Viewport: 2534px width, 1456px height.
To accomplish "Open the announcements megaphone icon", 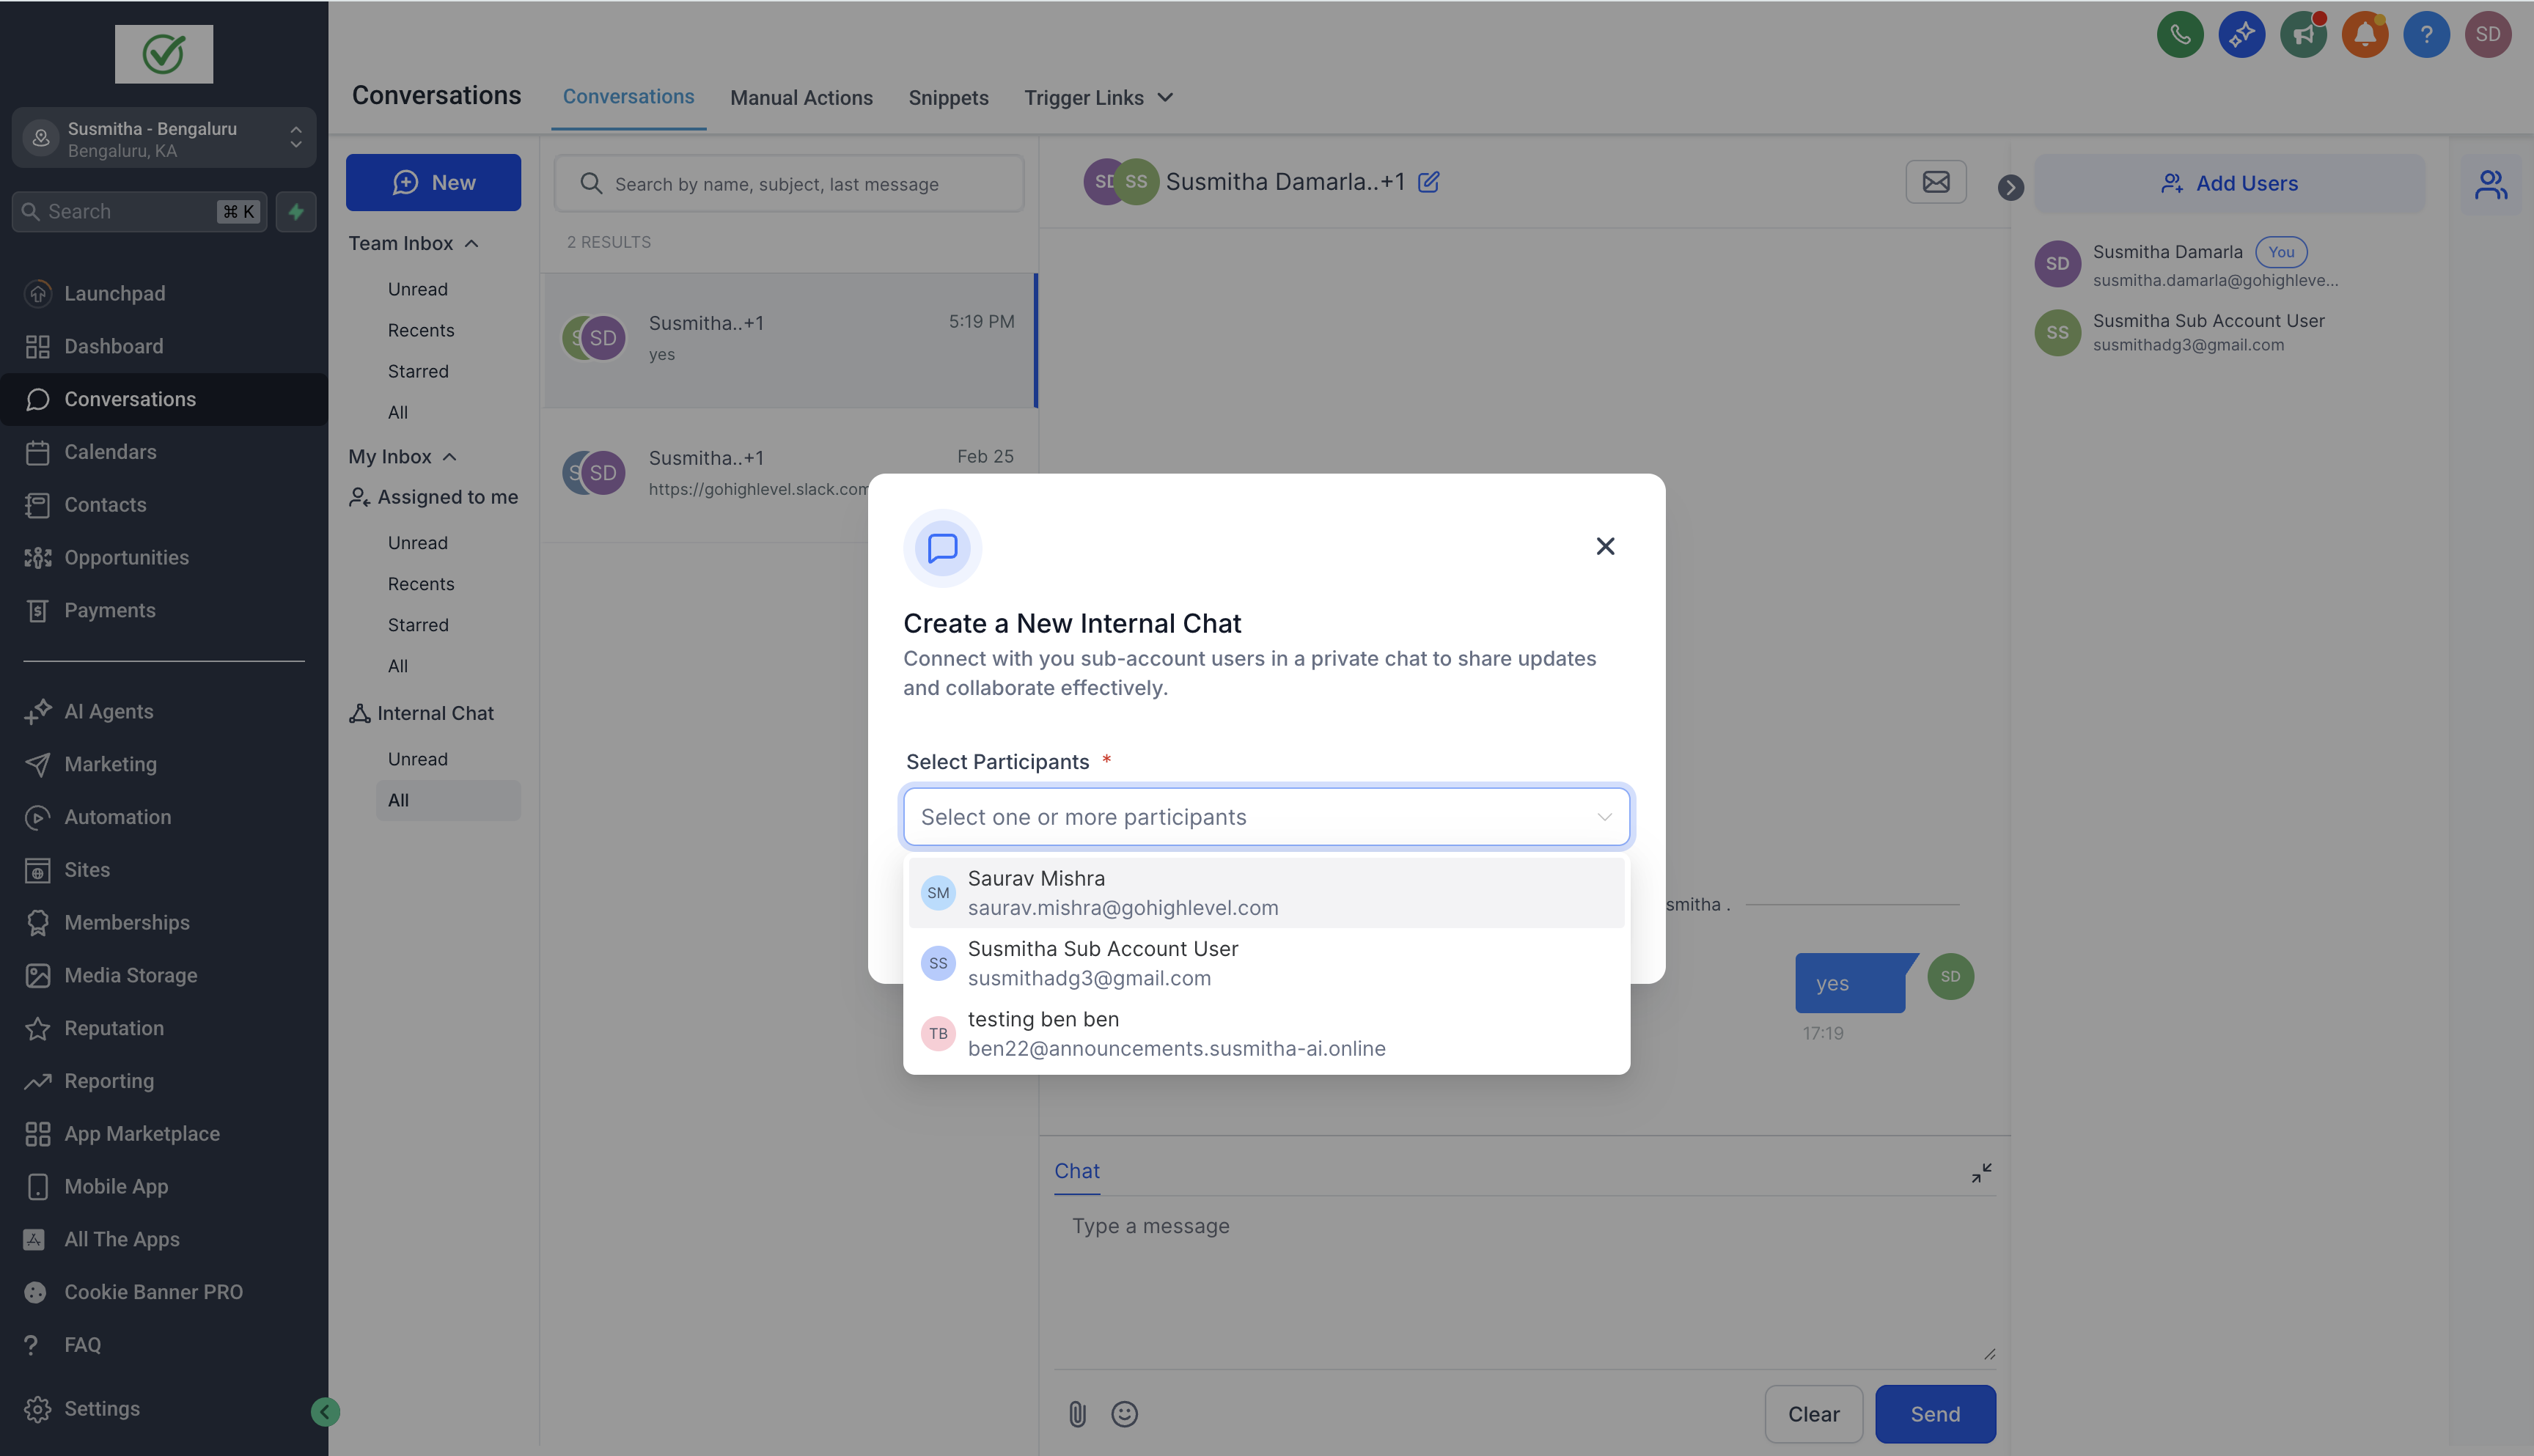I will pos(2304,34).
